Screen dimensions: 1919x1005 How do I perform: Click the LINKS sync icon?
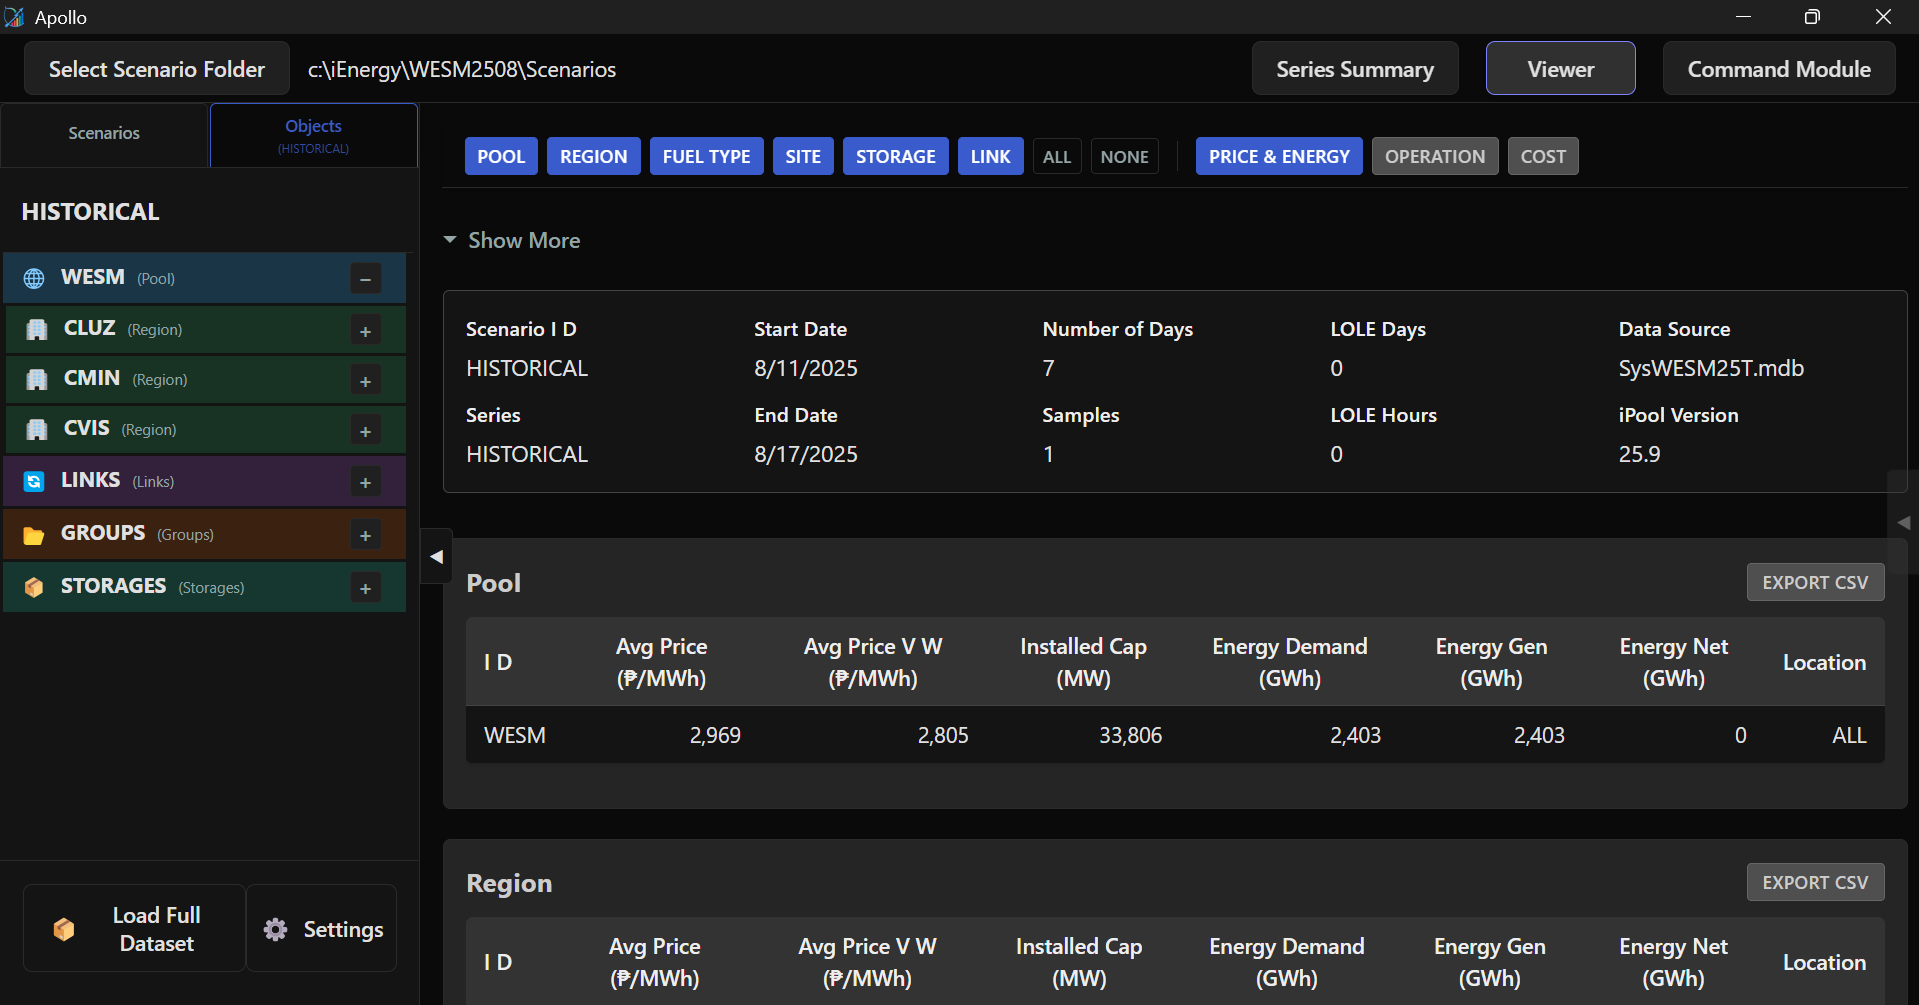click(34, 481)
